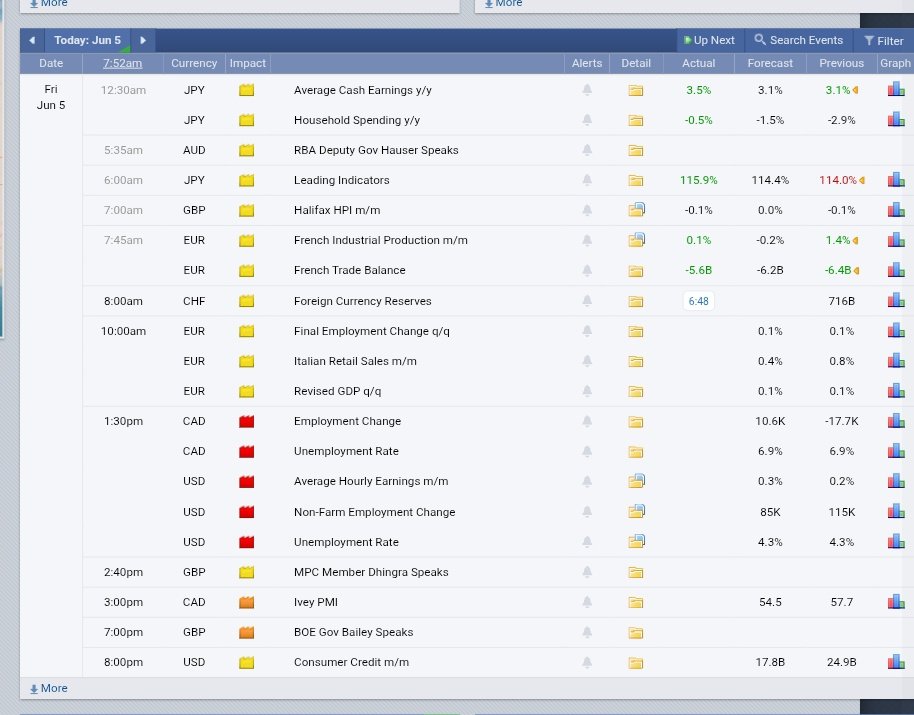Open graph for Consumer Credit m/m
This screenshot has height=715, width=914.
pyautogui.click(x=896, y=661)
